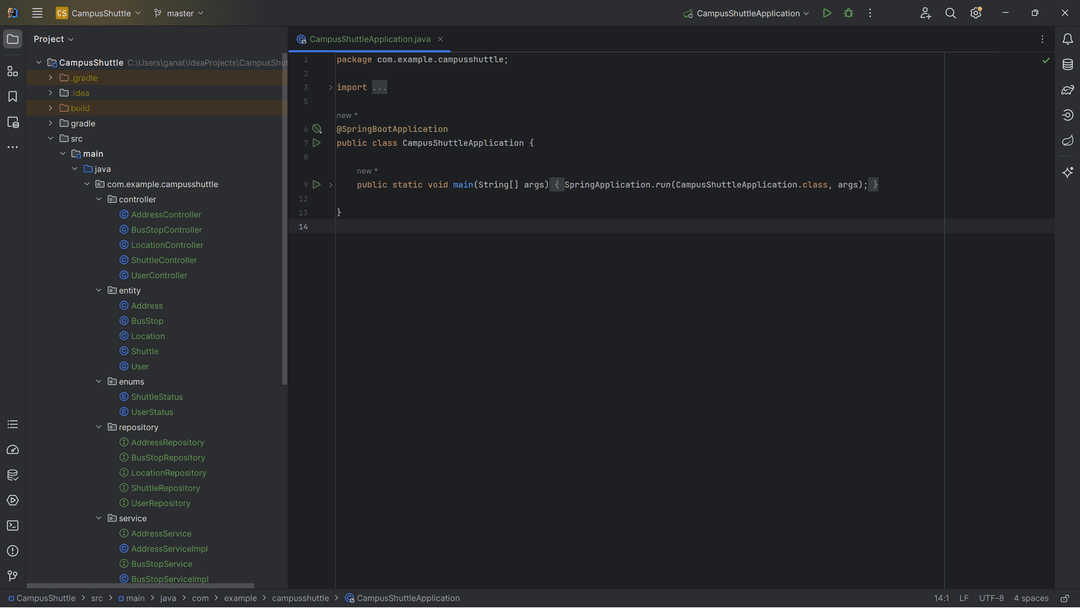Screen dimensions: 1080x608
Task: Open the Terminal tool window
Action: pos(12,525)
